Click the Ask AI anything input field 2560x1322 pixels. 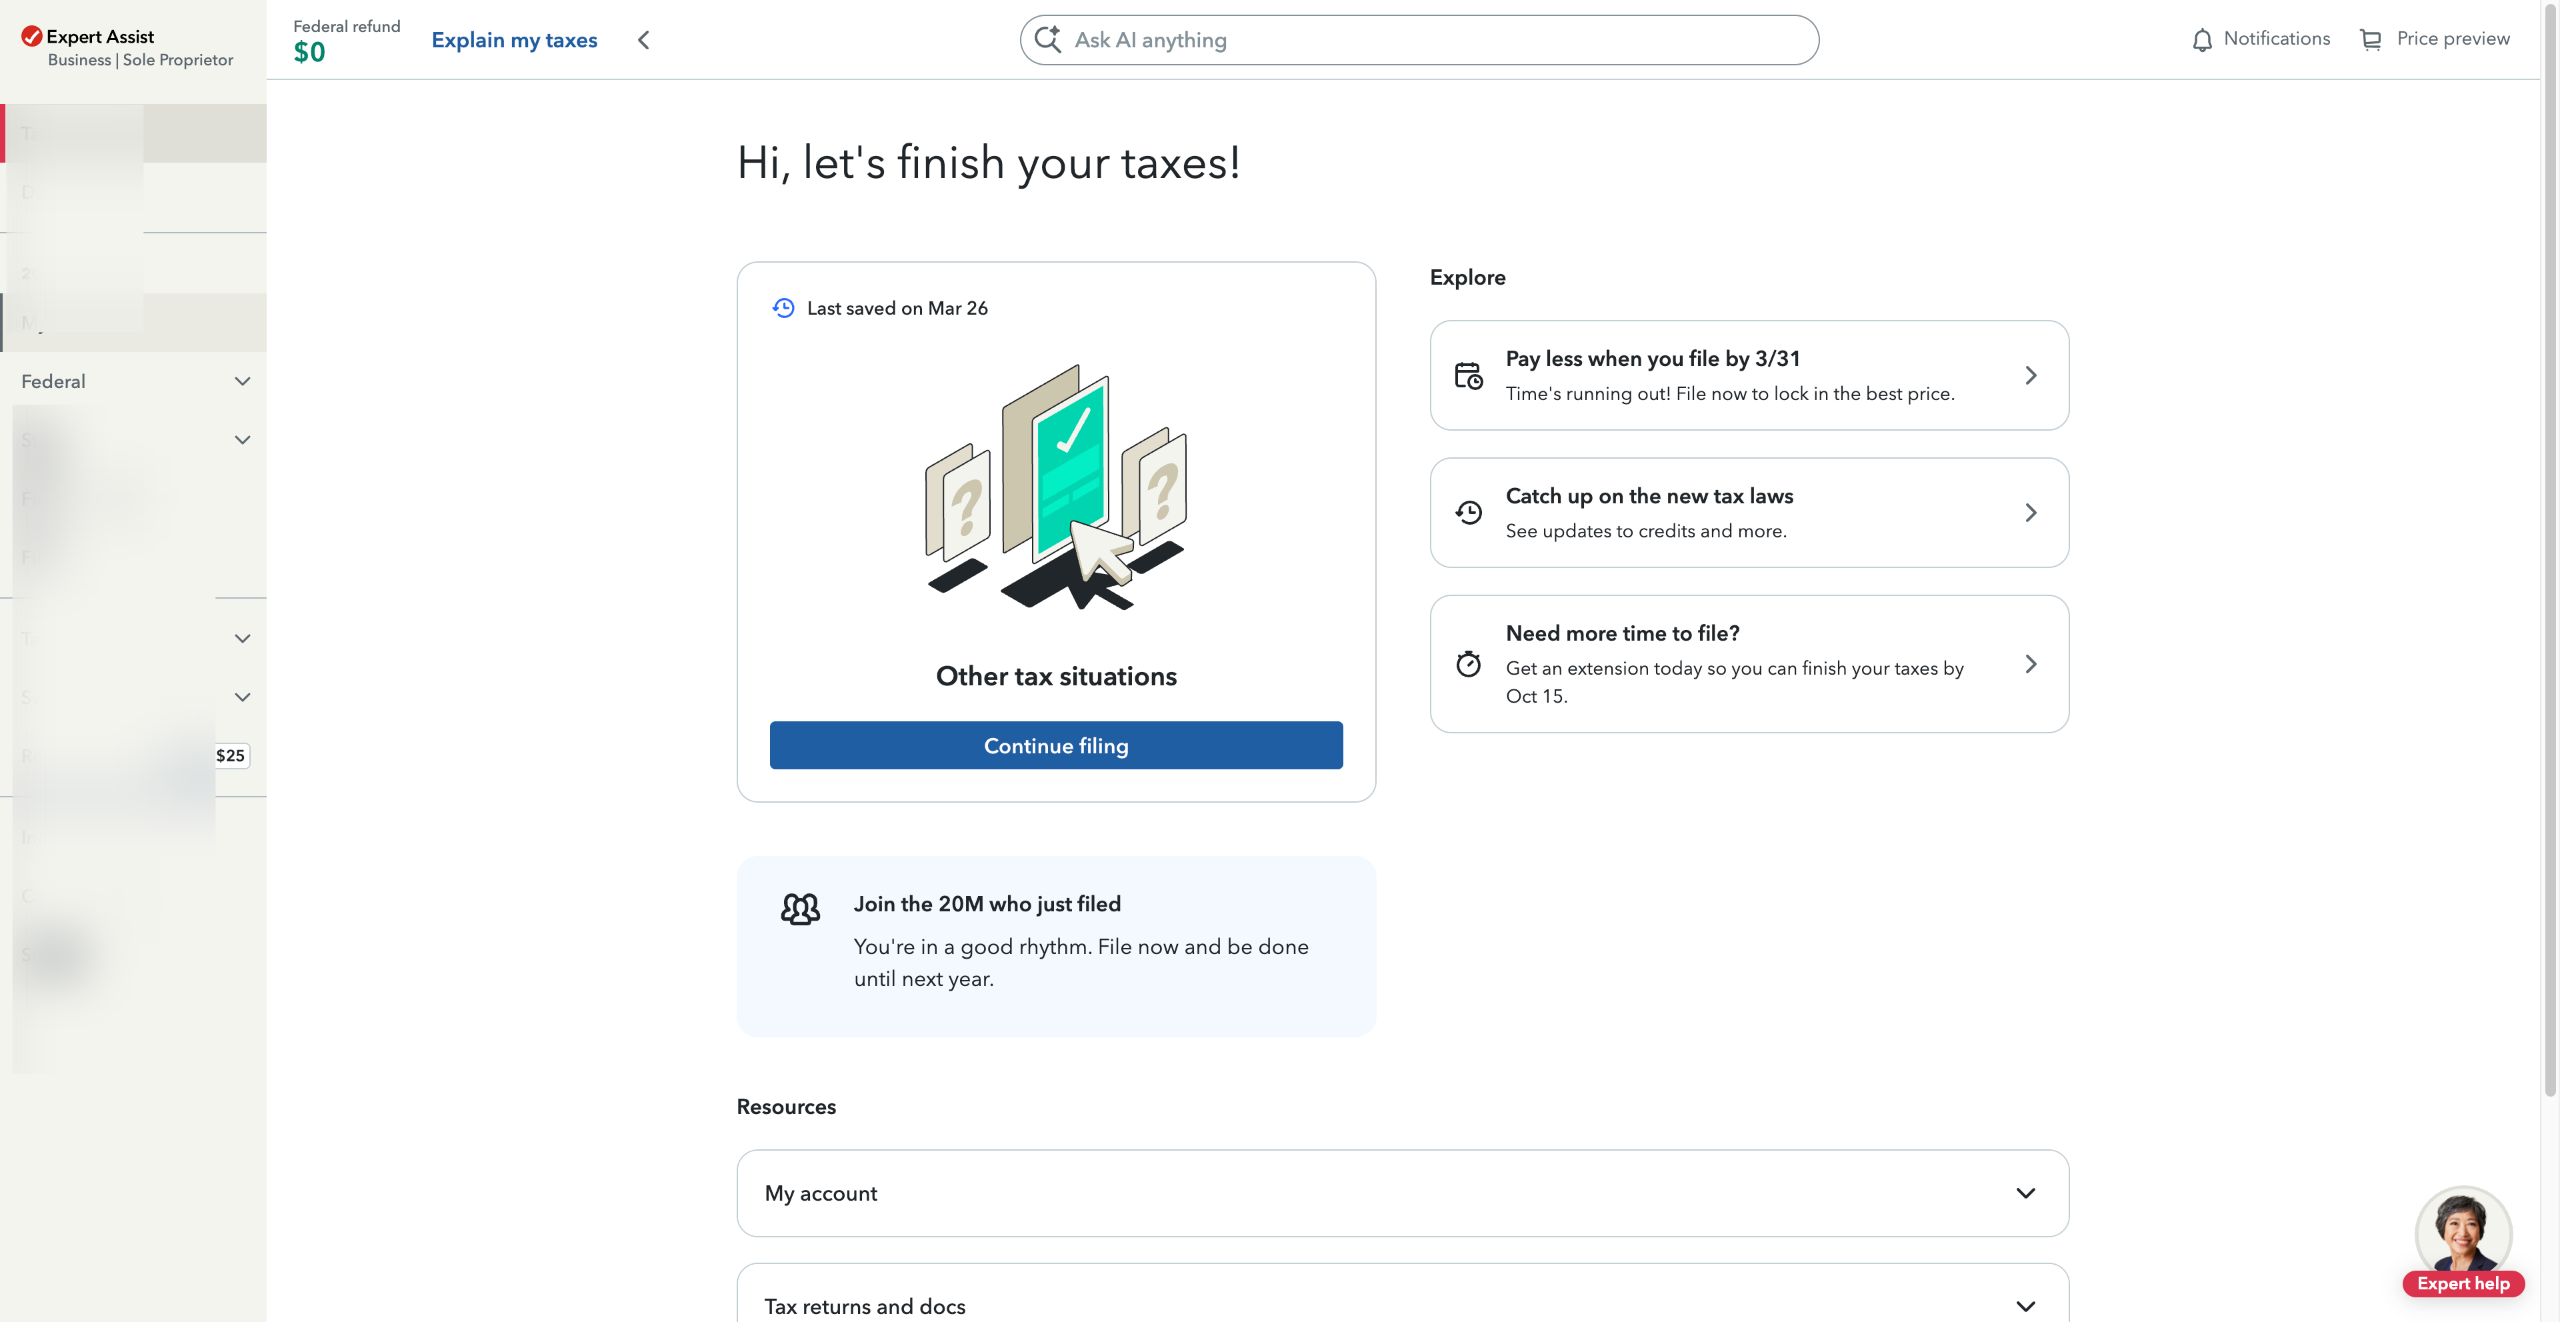1440,40
